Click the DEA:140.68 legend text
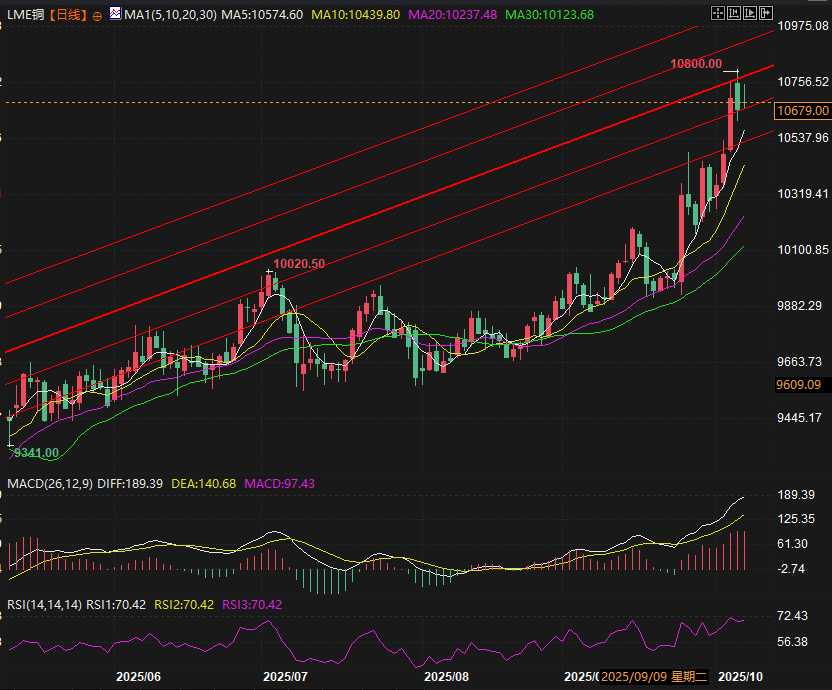Image resolution: width=832 pixels, height=690 pixels. (x=204, y=484)
